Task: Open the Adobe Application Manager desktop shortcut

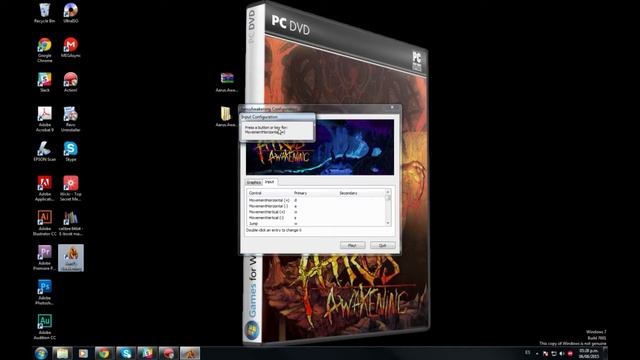Action: pyautogui.click(x=44, y=189)
